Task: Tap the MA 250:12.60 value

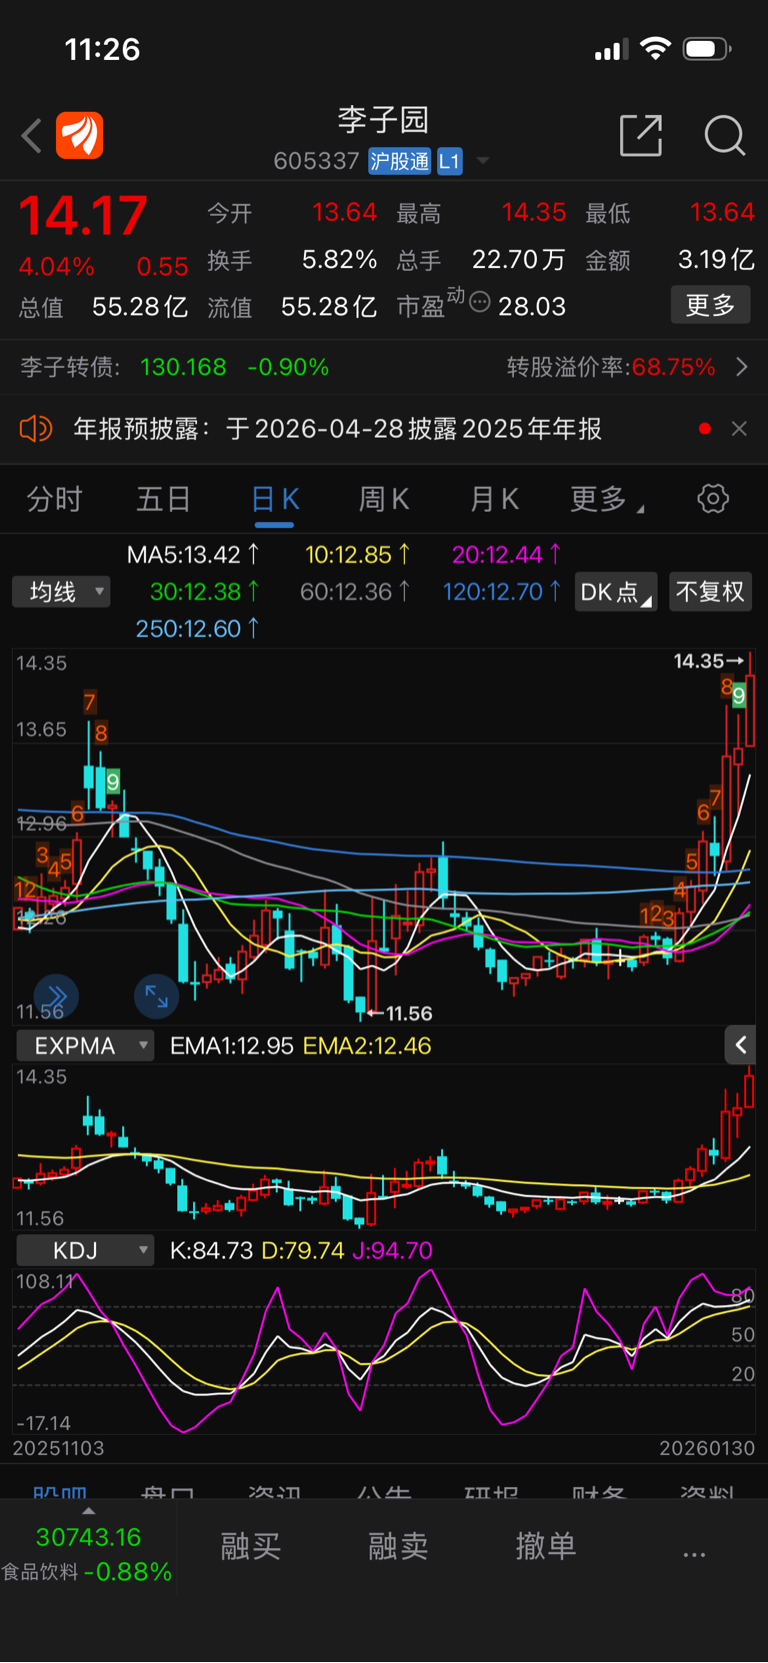Action: [x=198, y=628]
